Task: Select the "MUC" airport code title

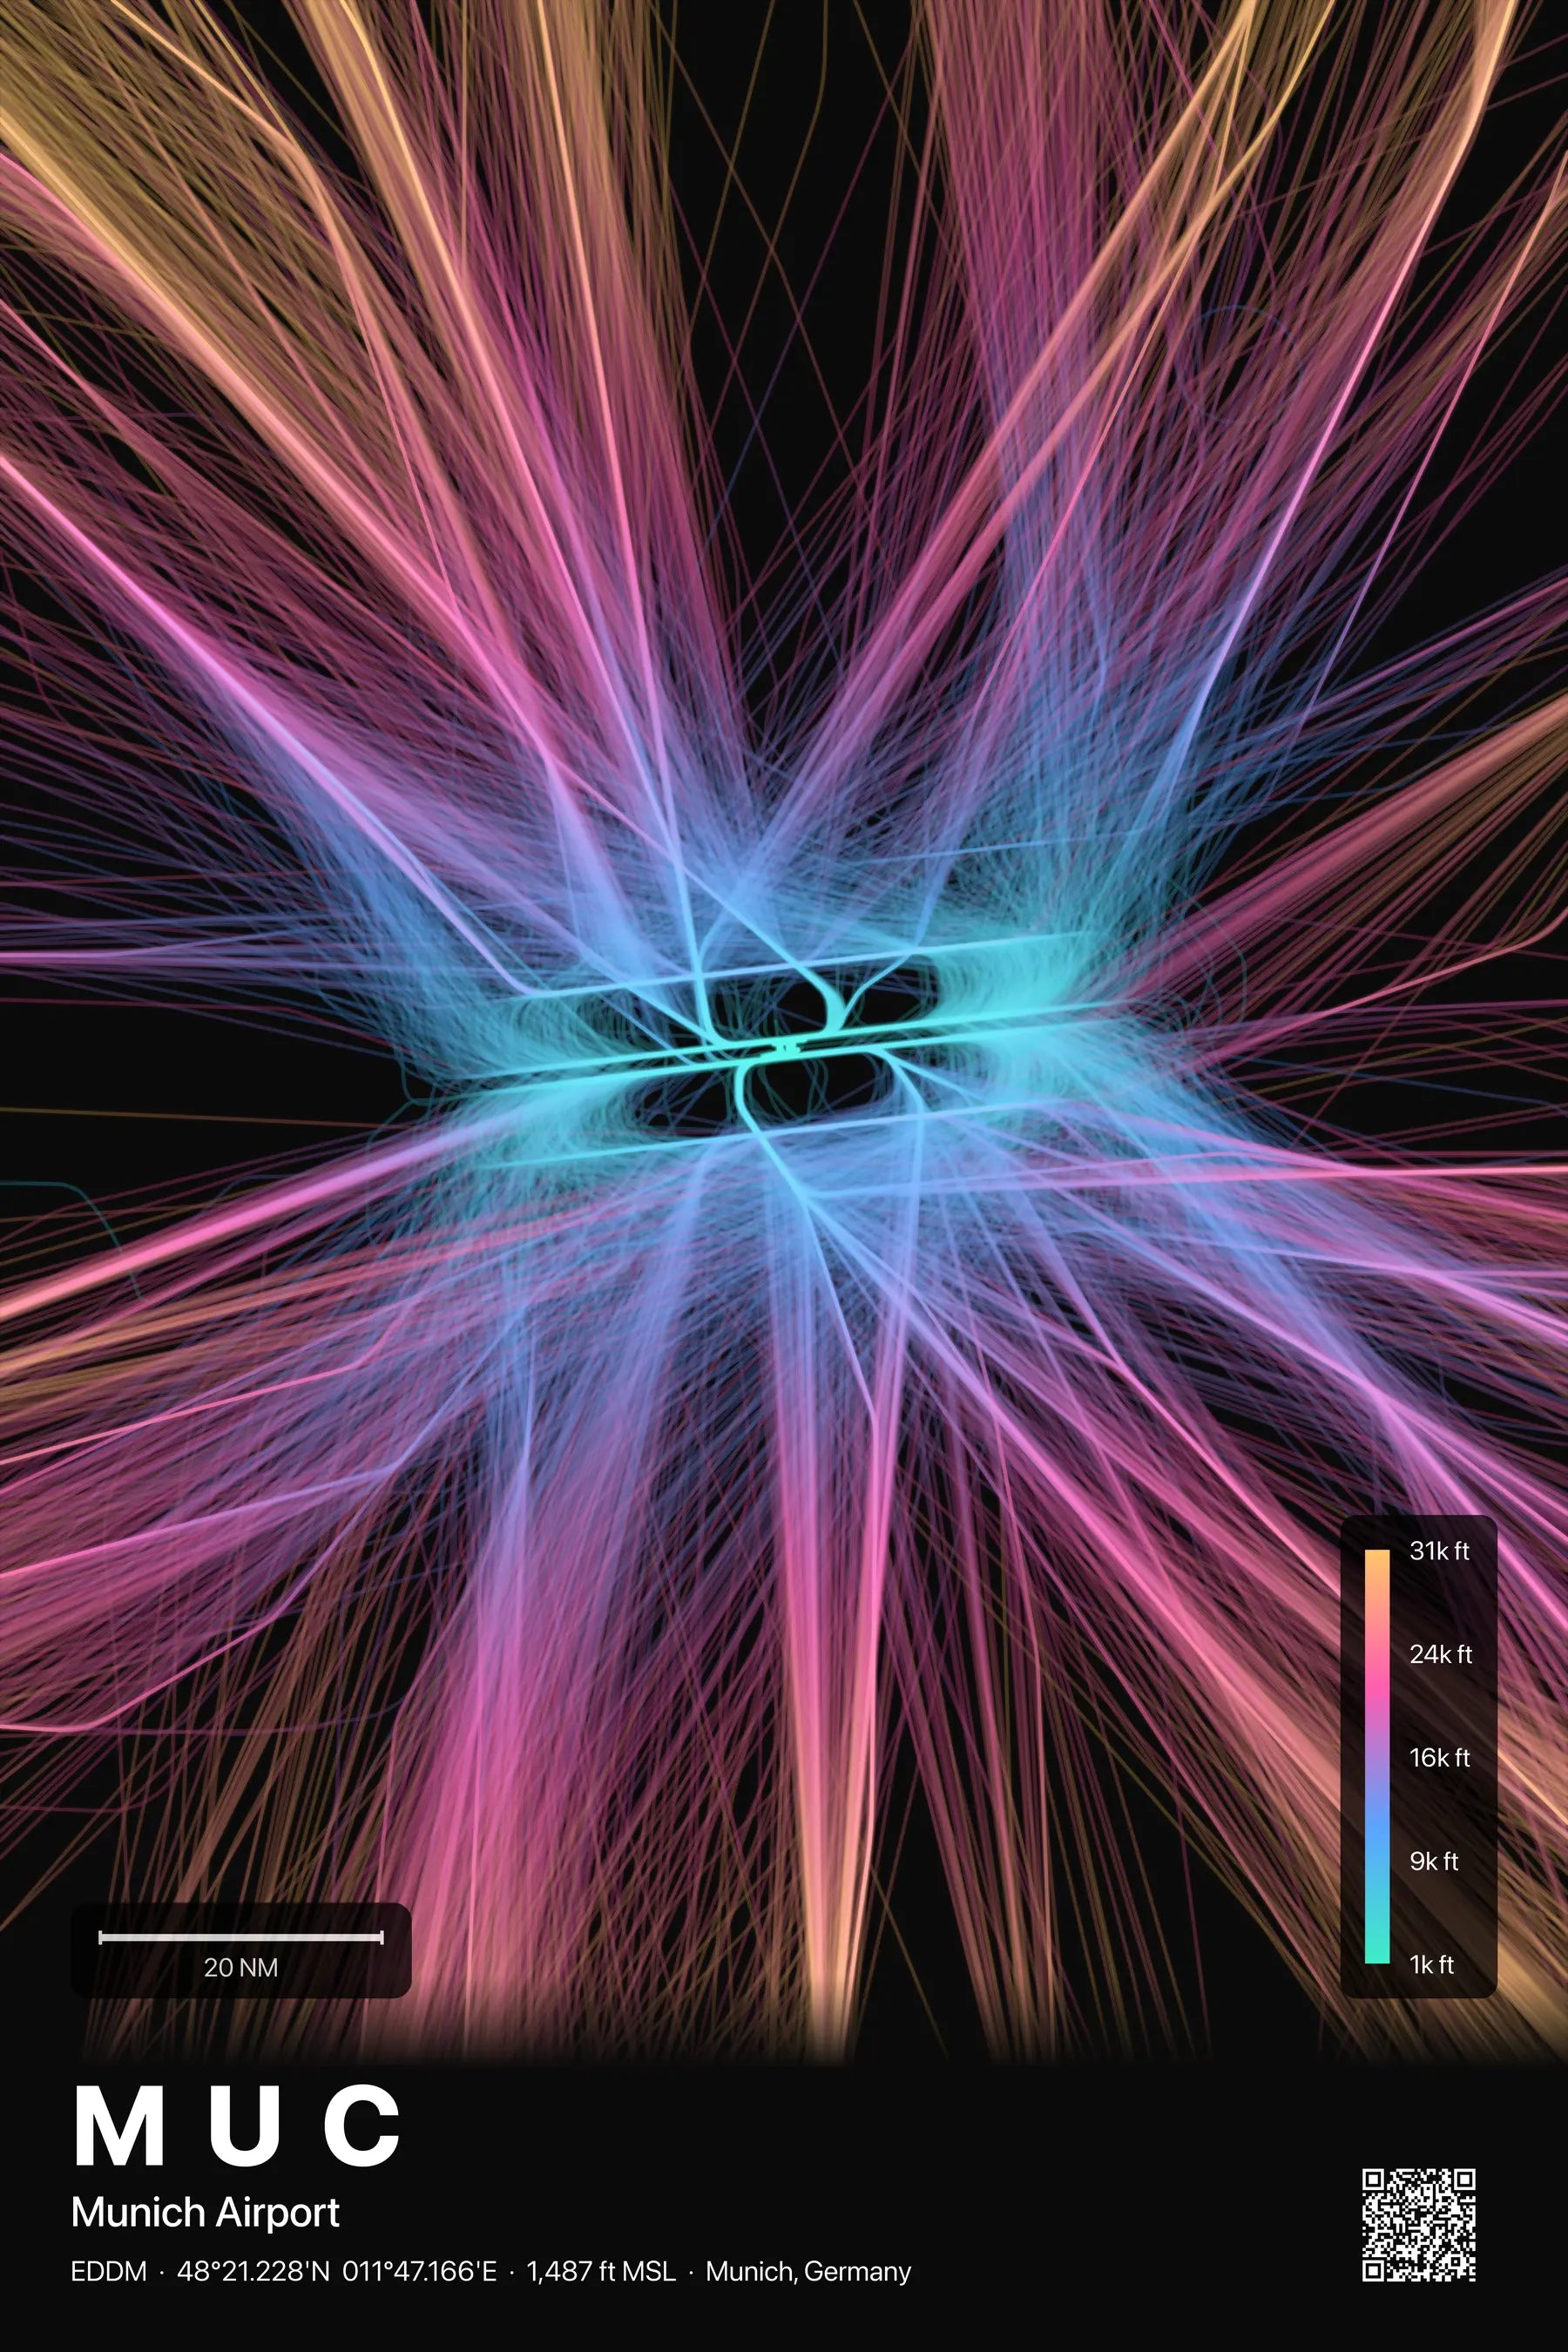Action: point(238,2125)
